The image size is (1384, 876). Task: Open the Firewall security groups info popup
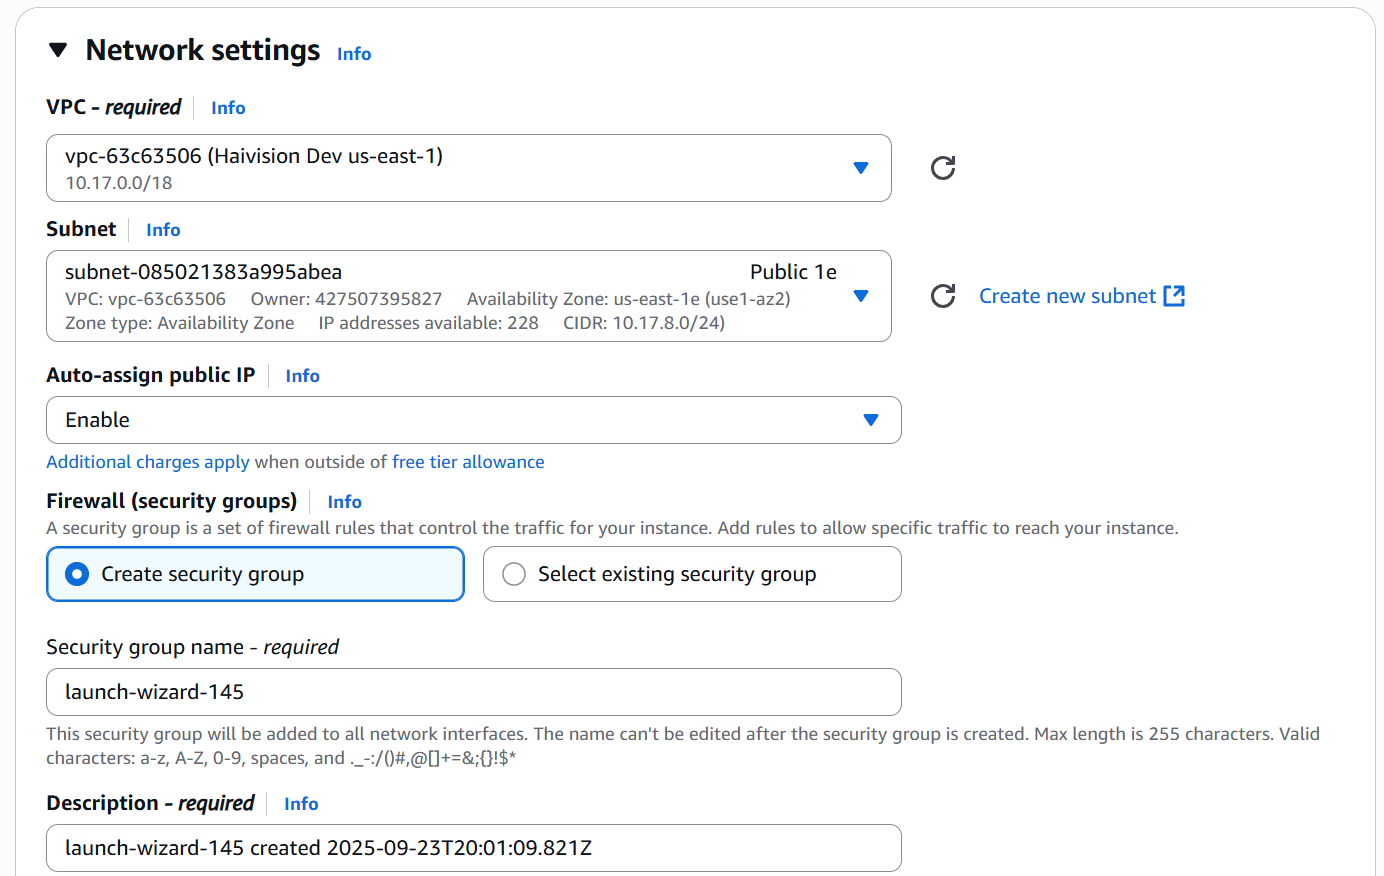344,501
